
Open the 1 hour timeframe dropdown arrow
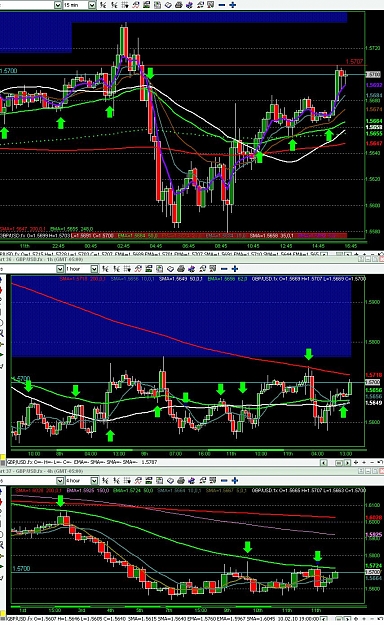[x=94, y=269]
